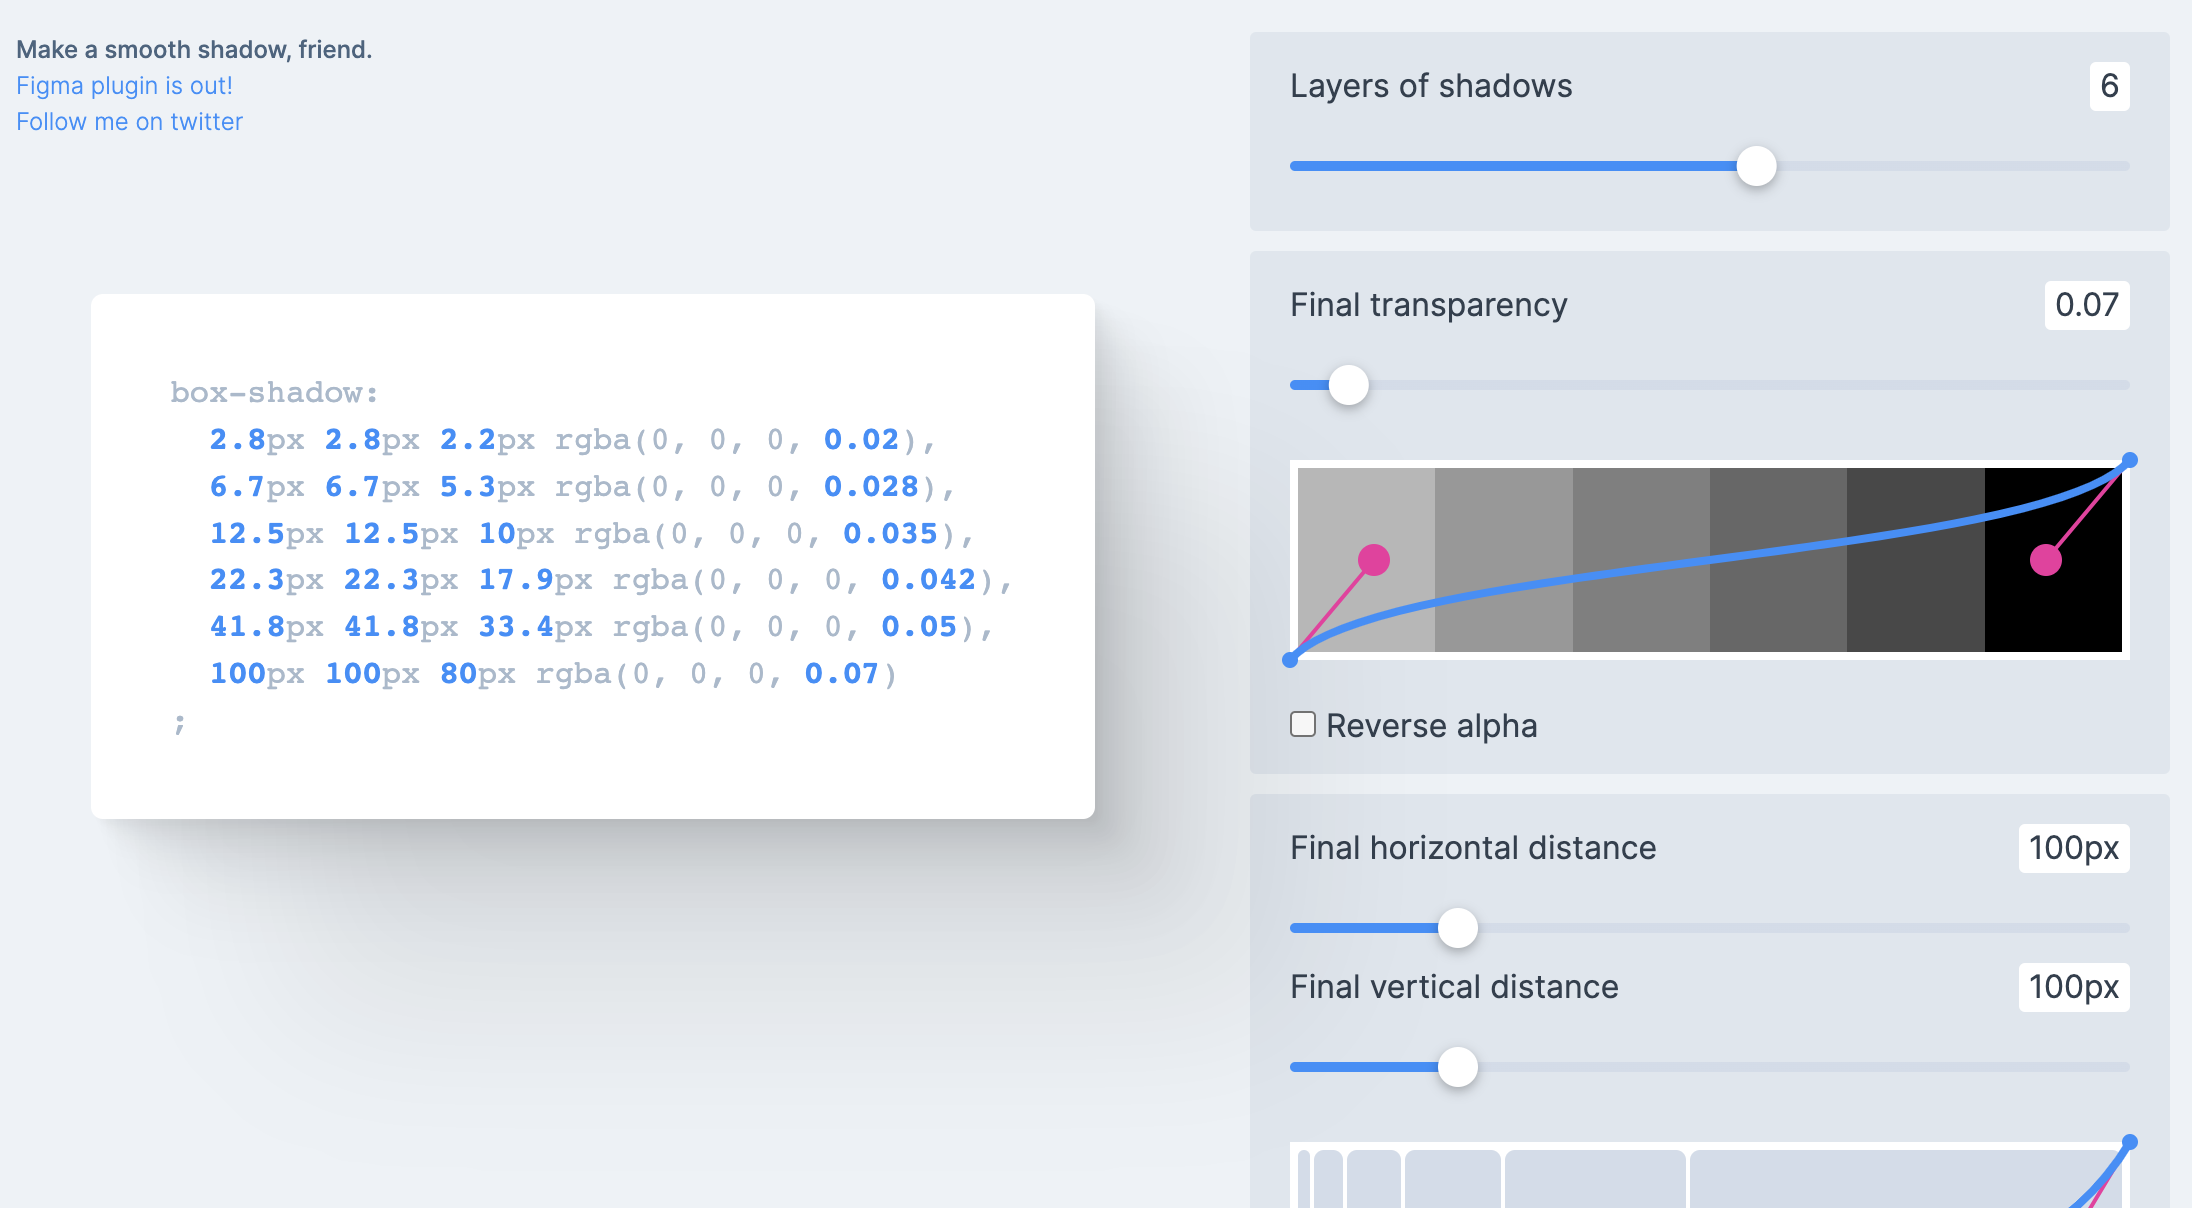Click the Final vertical distance input field

[2075, 988]
